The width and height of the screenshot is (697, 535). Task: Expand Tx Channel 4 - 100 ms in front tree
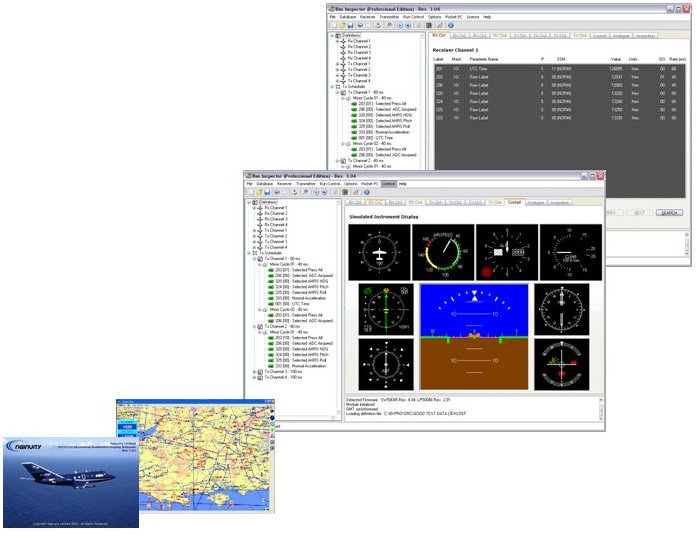coord(254,378)
